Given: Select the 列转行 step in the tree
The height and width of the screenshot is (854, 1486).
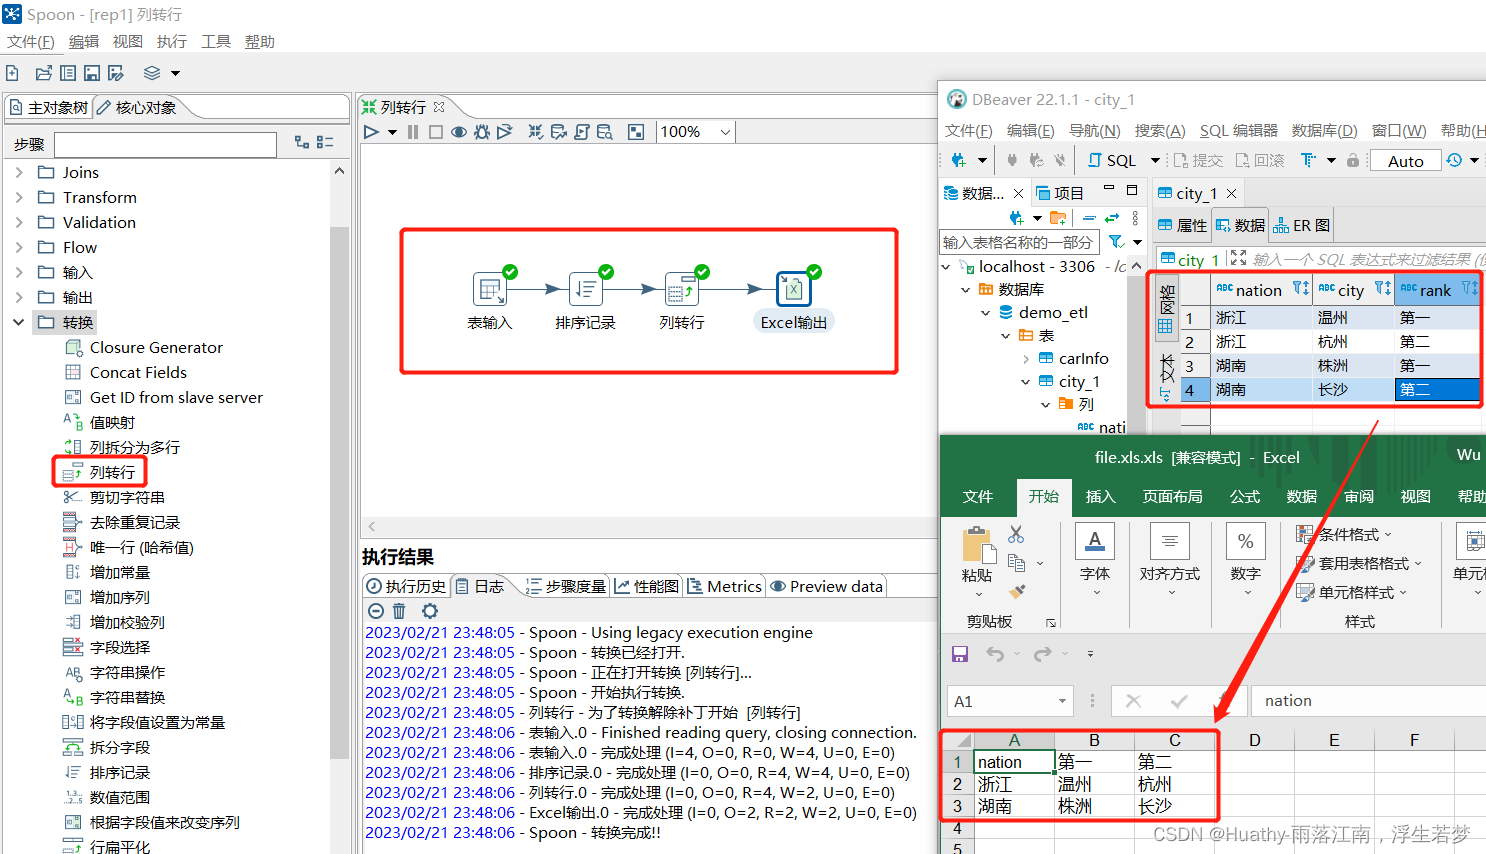Looking at the screenshot, I should click(x=112, y=472).
